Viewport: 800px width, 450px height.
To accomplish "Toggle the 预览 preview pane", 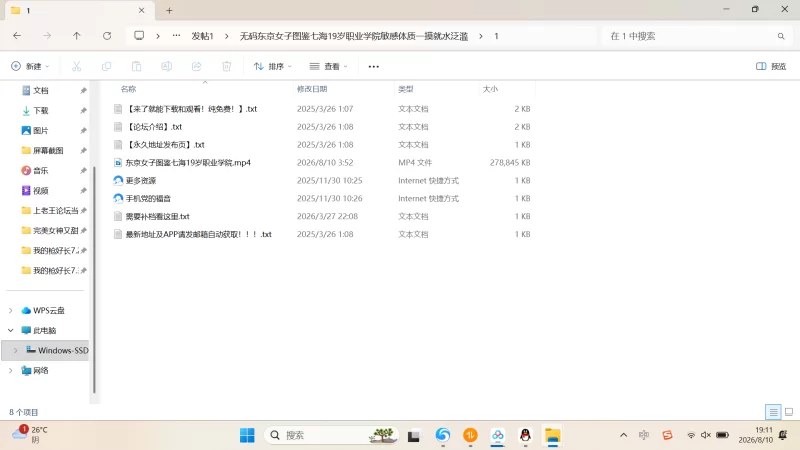I will pos(771,66).
